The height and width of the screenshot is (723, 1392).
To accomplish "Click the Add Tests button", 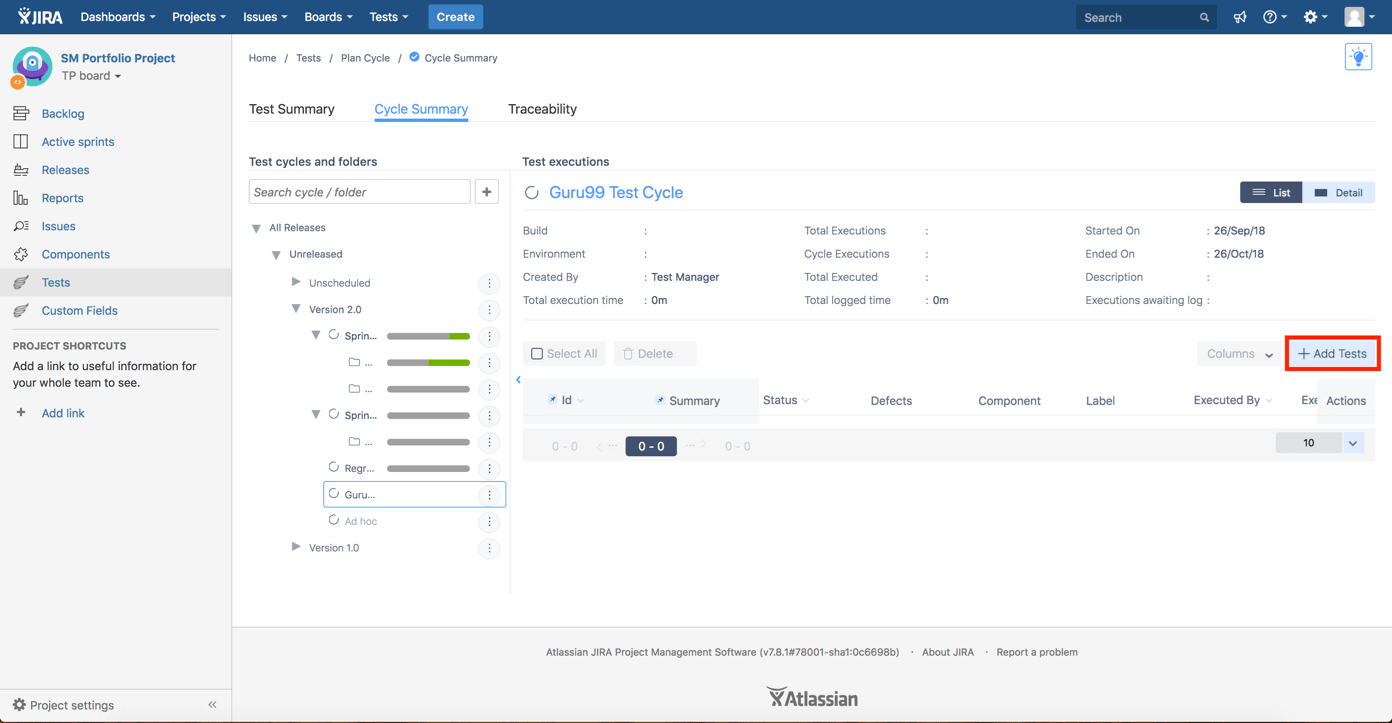I will pyautogui.click(x=1332, y=354).
